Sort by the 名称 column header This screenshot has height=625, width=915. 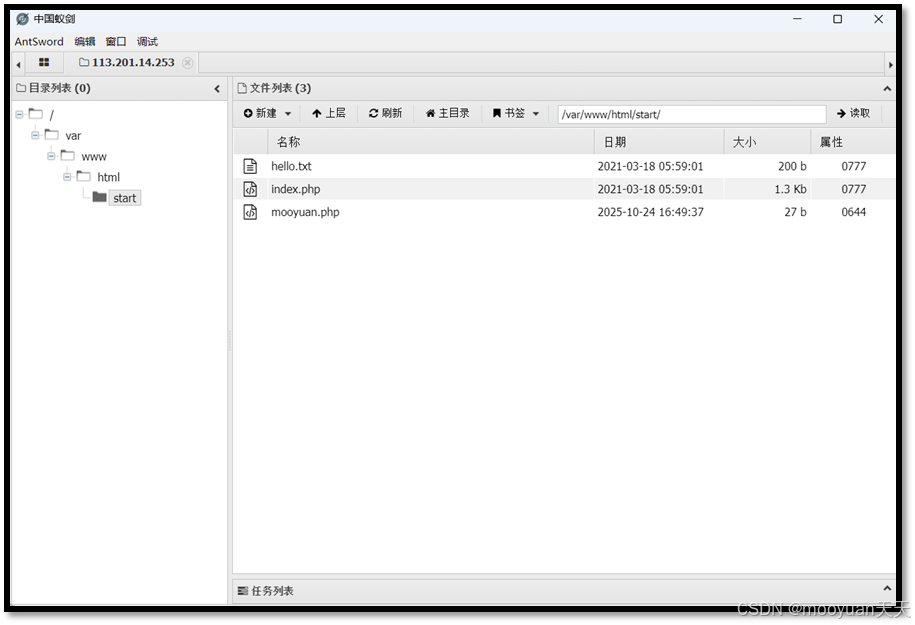coord(431,142)
